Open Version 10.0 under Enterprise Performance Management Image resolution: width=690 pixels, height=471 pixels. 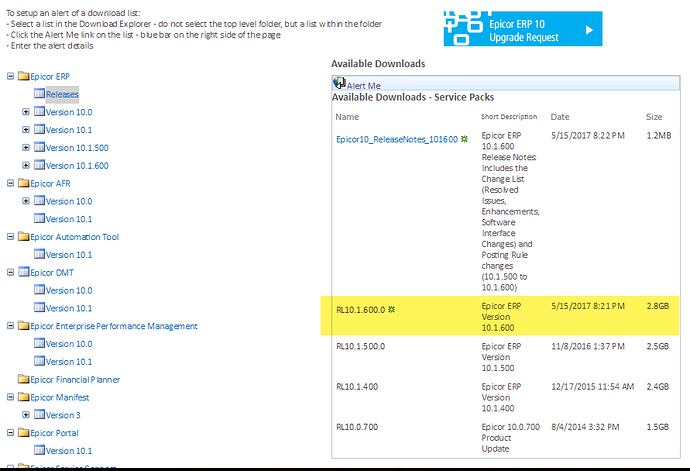click(x=69, y=344)
